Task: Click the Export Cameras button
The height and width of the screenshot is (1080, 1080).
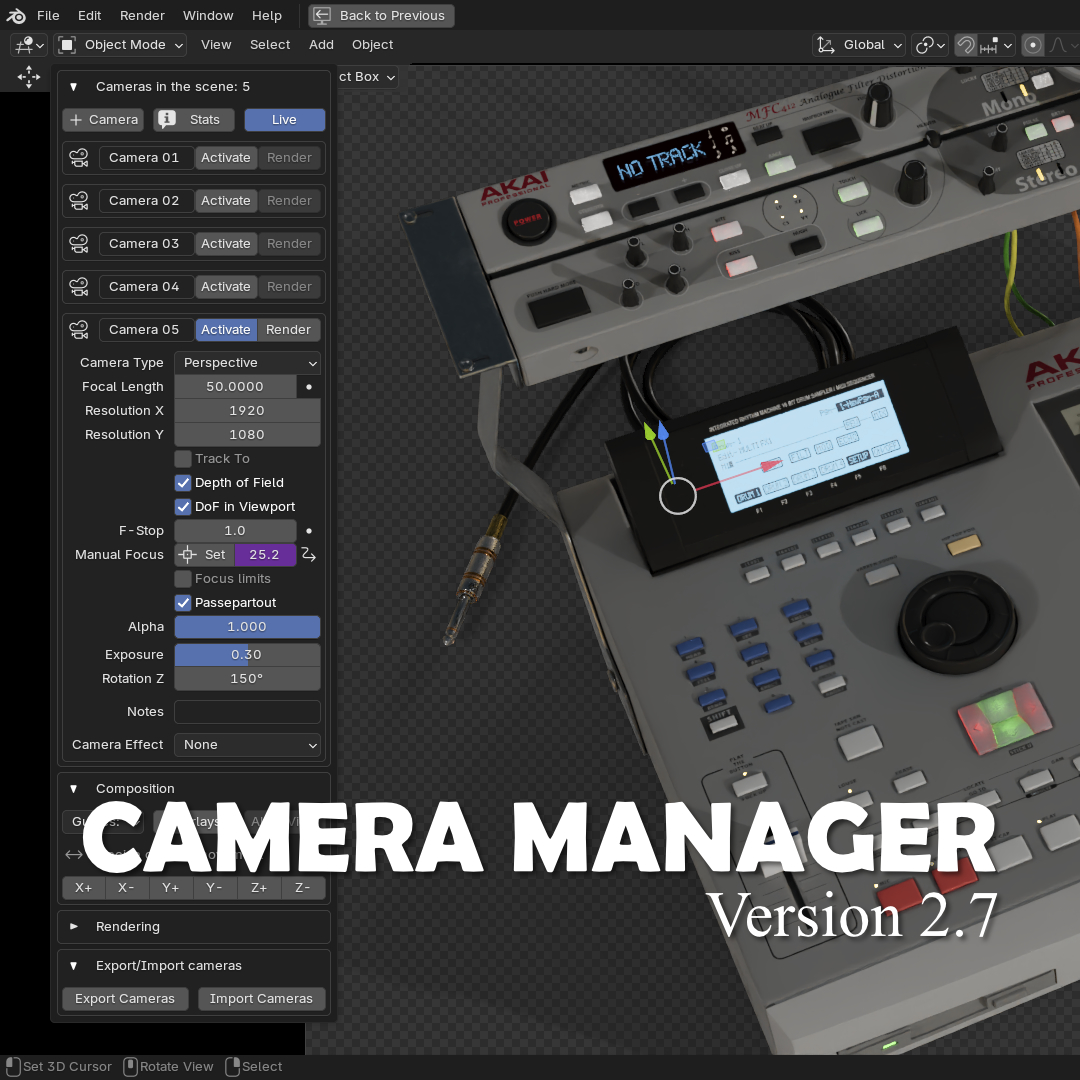Action: coord(125,999)
